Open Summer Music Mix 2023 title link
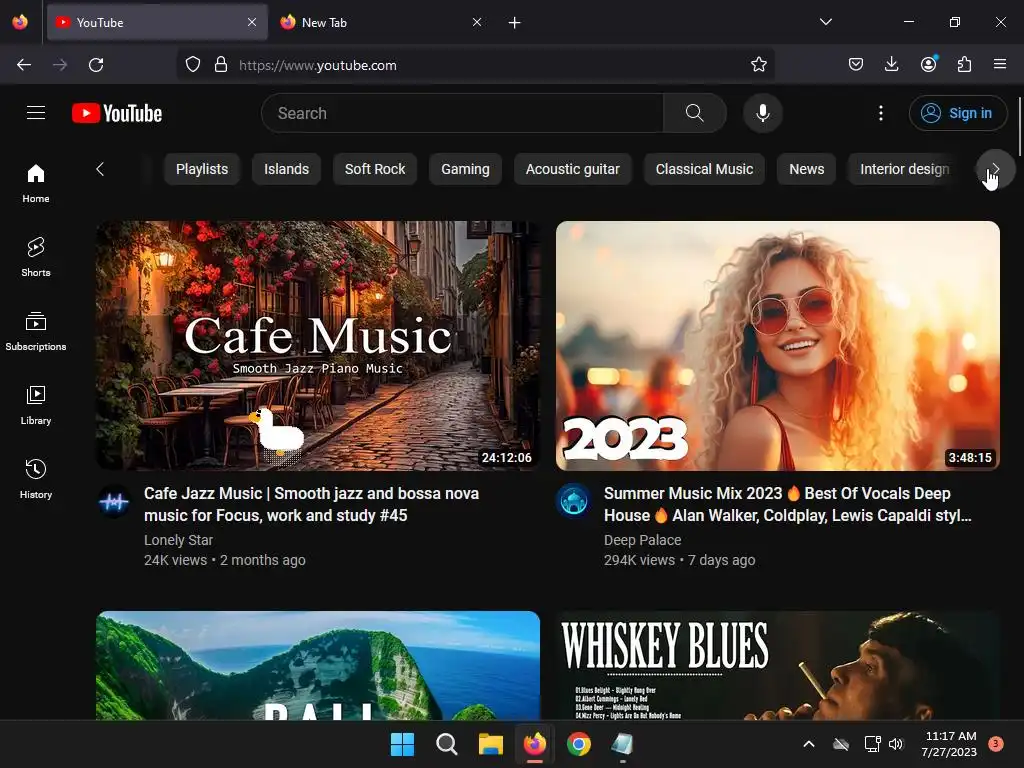The width and height of the screenshot is (1024, 768). [788, 504]
